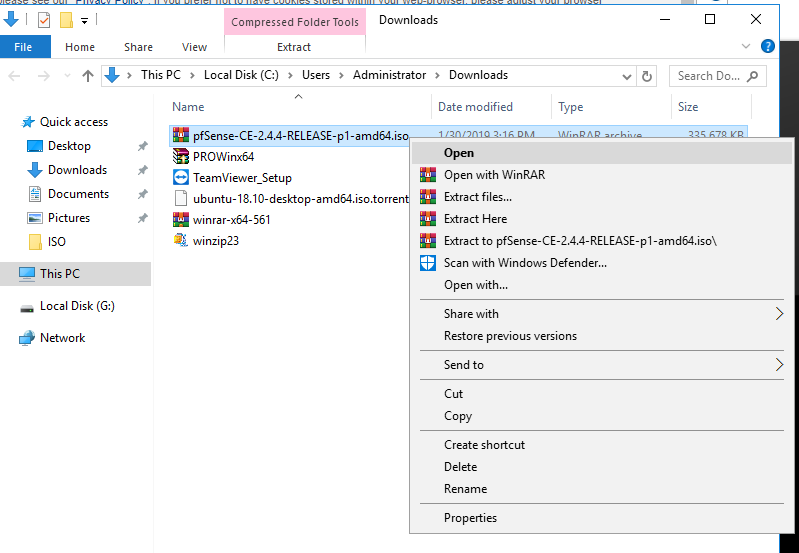Click the Pictures icon in sidebar
The height and width of the screenshot is (553, 799).
(35, 218)
